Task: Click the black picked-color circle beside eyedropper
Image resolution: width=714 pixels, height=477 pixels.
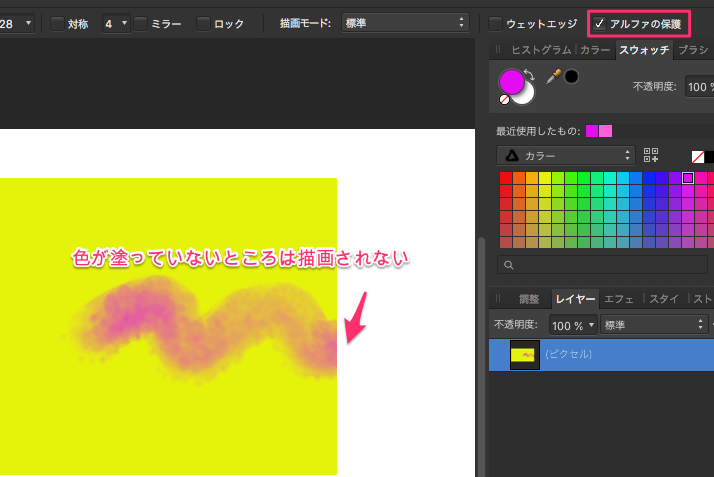Action: [572, 76]
